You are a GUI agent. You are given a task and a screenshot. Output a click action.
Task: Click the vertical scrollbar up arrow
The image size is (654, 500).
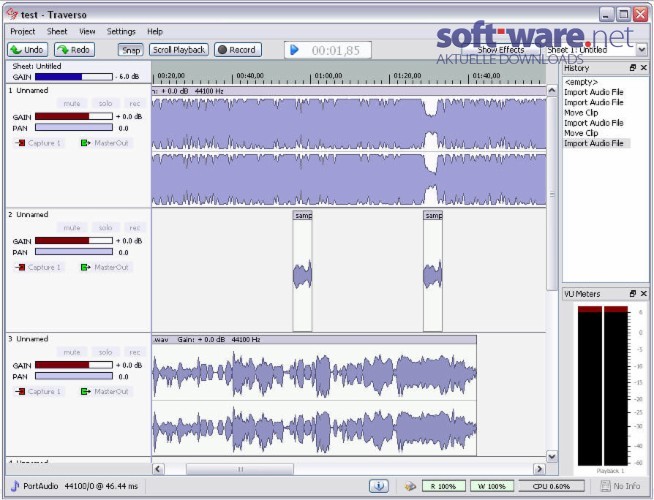pyautogui.click(x=552, y=90)
